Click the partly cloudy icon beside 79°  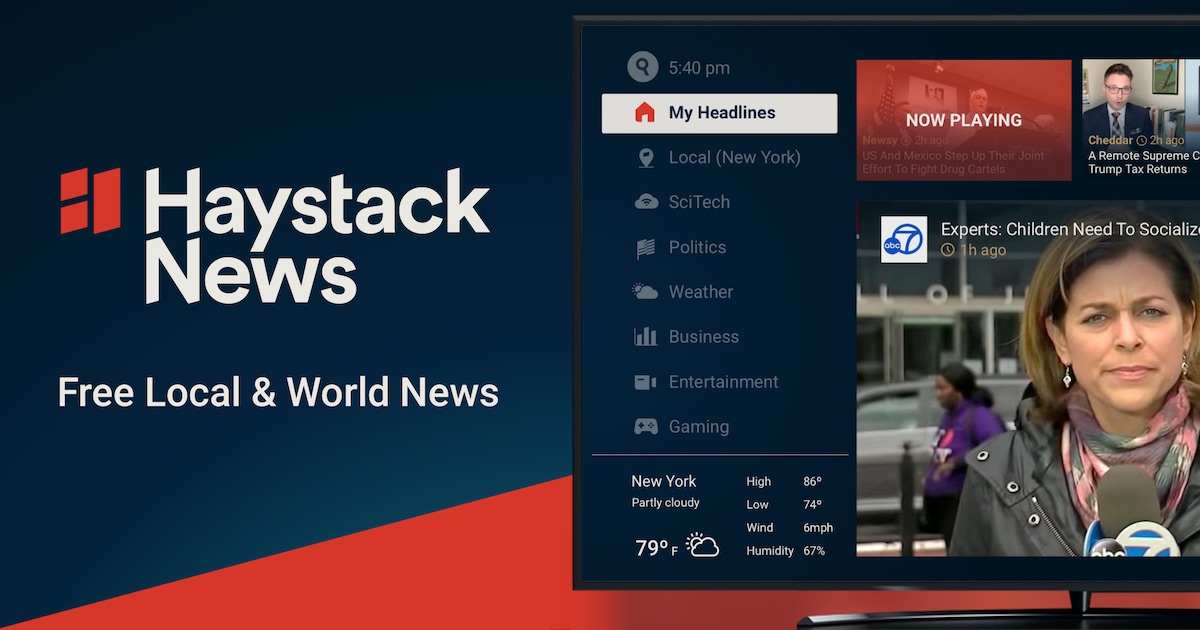[x=702, y=546]
